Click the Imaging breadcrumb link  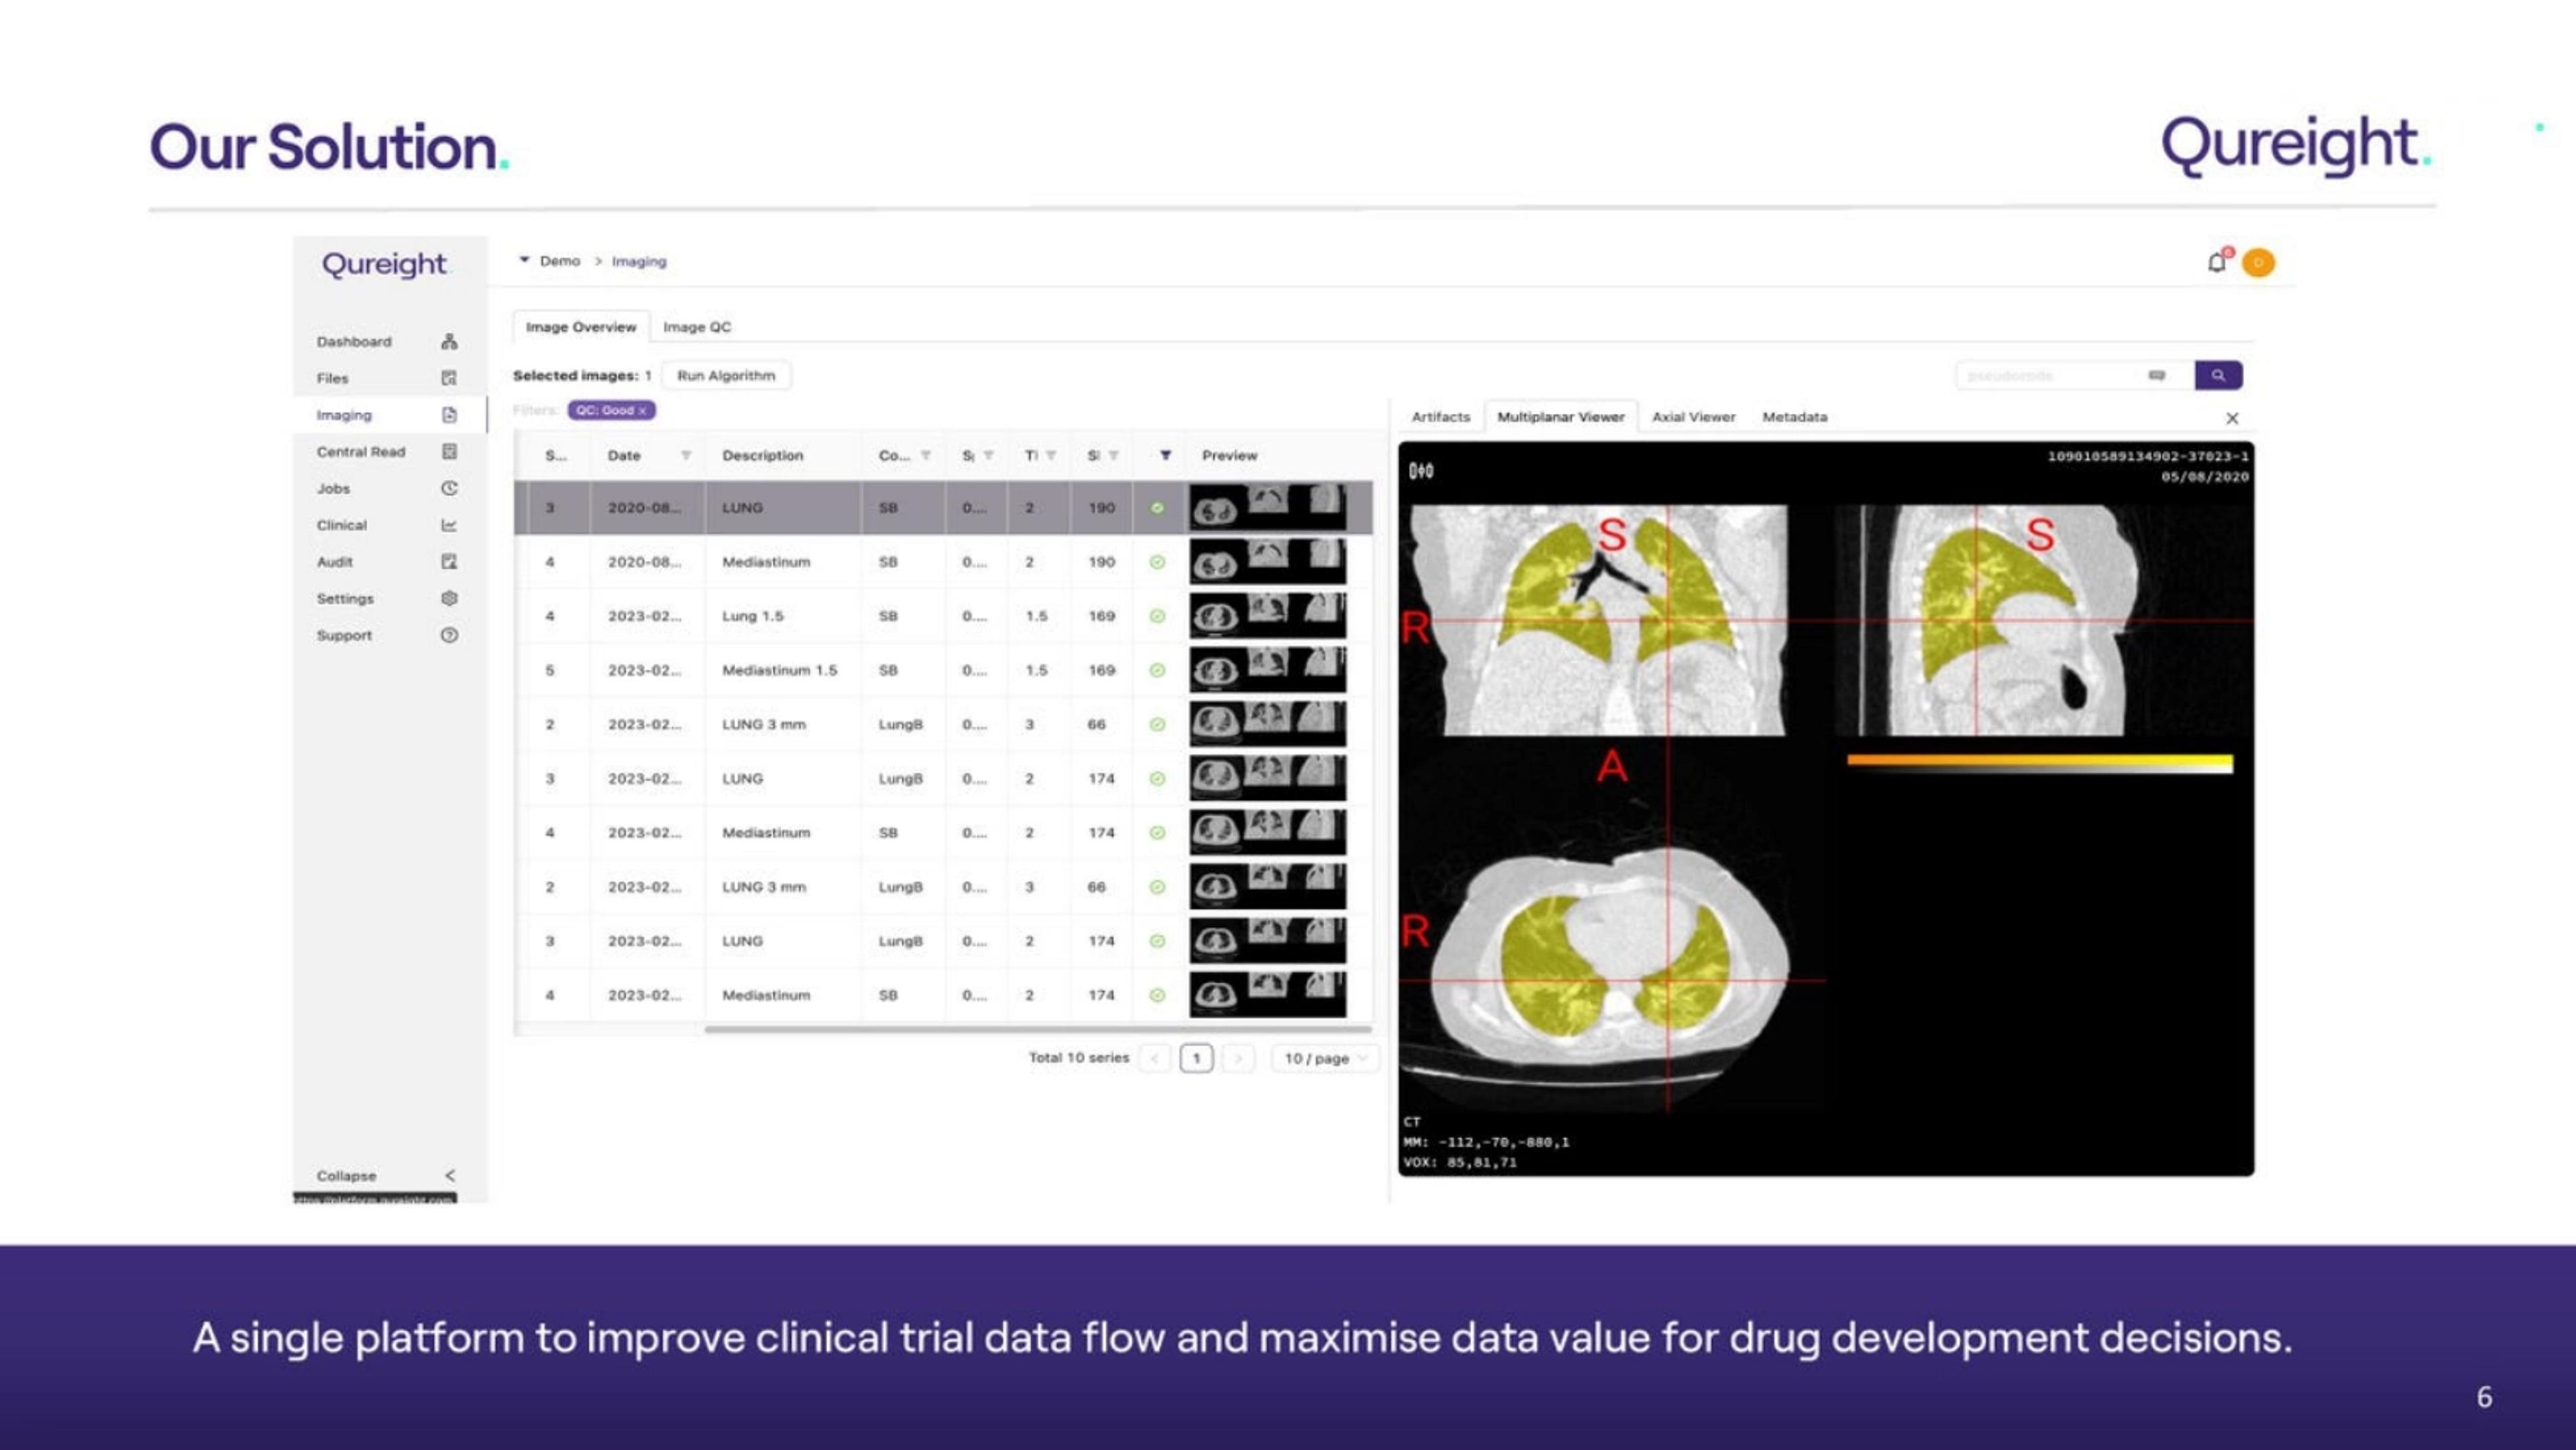(639, 261)
